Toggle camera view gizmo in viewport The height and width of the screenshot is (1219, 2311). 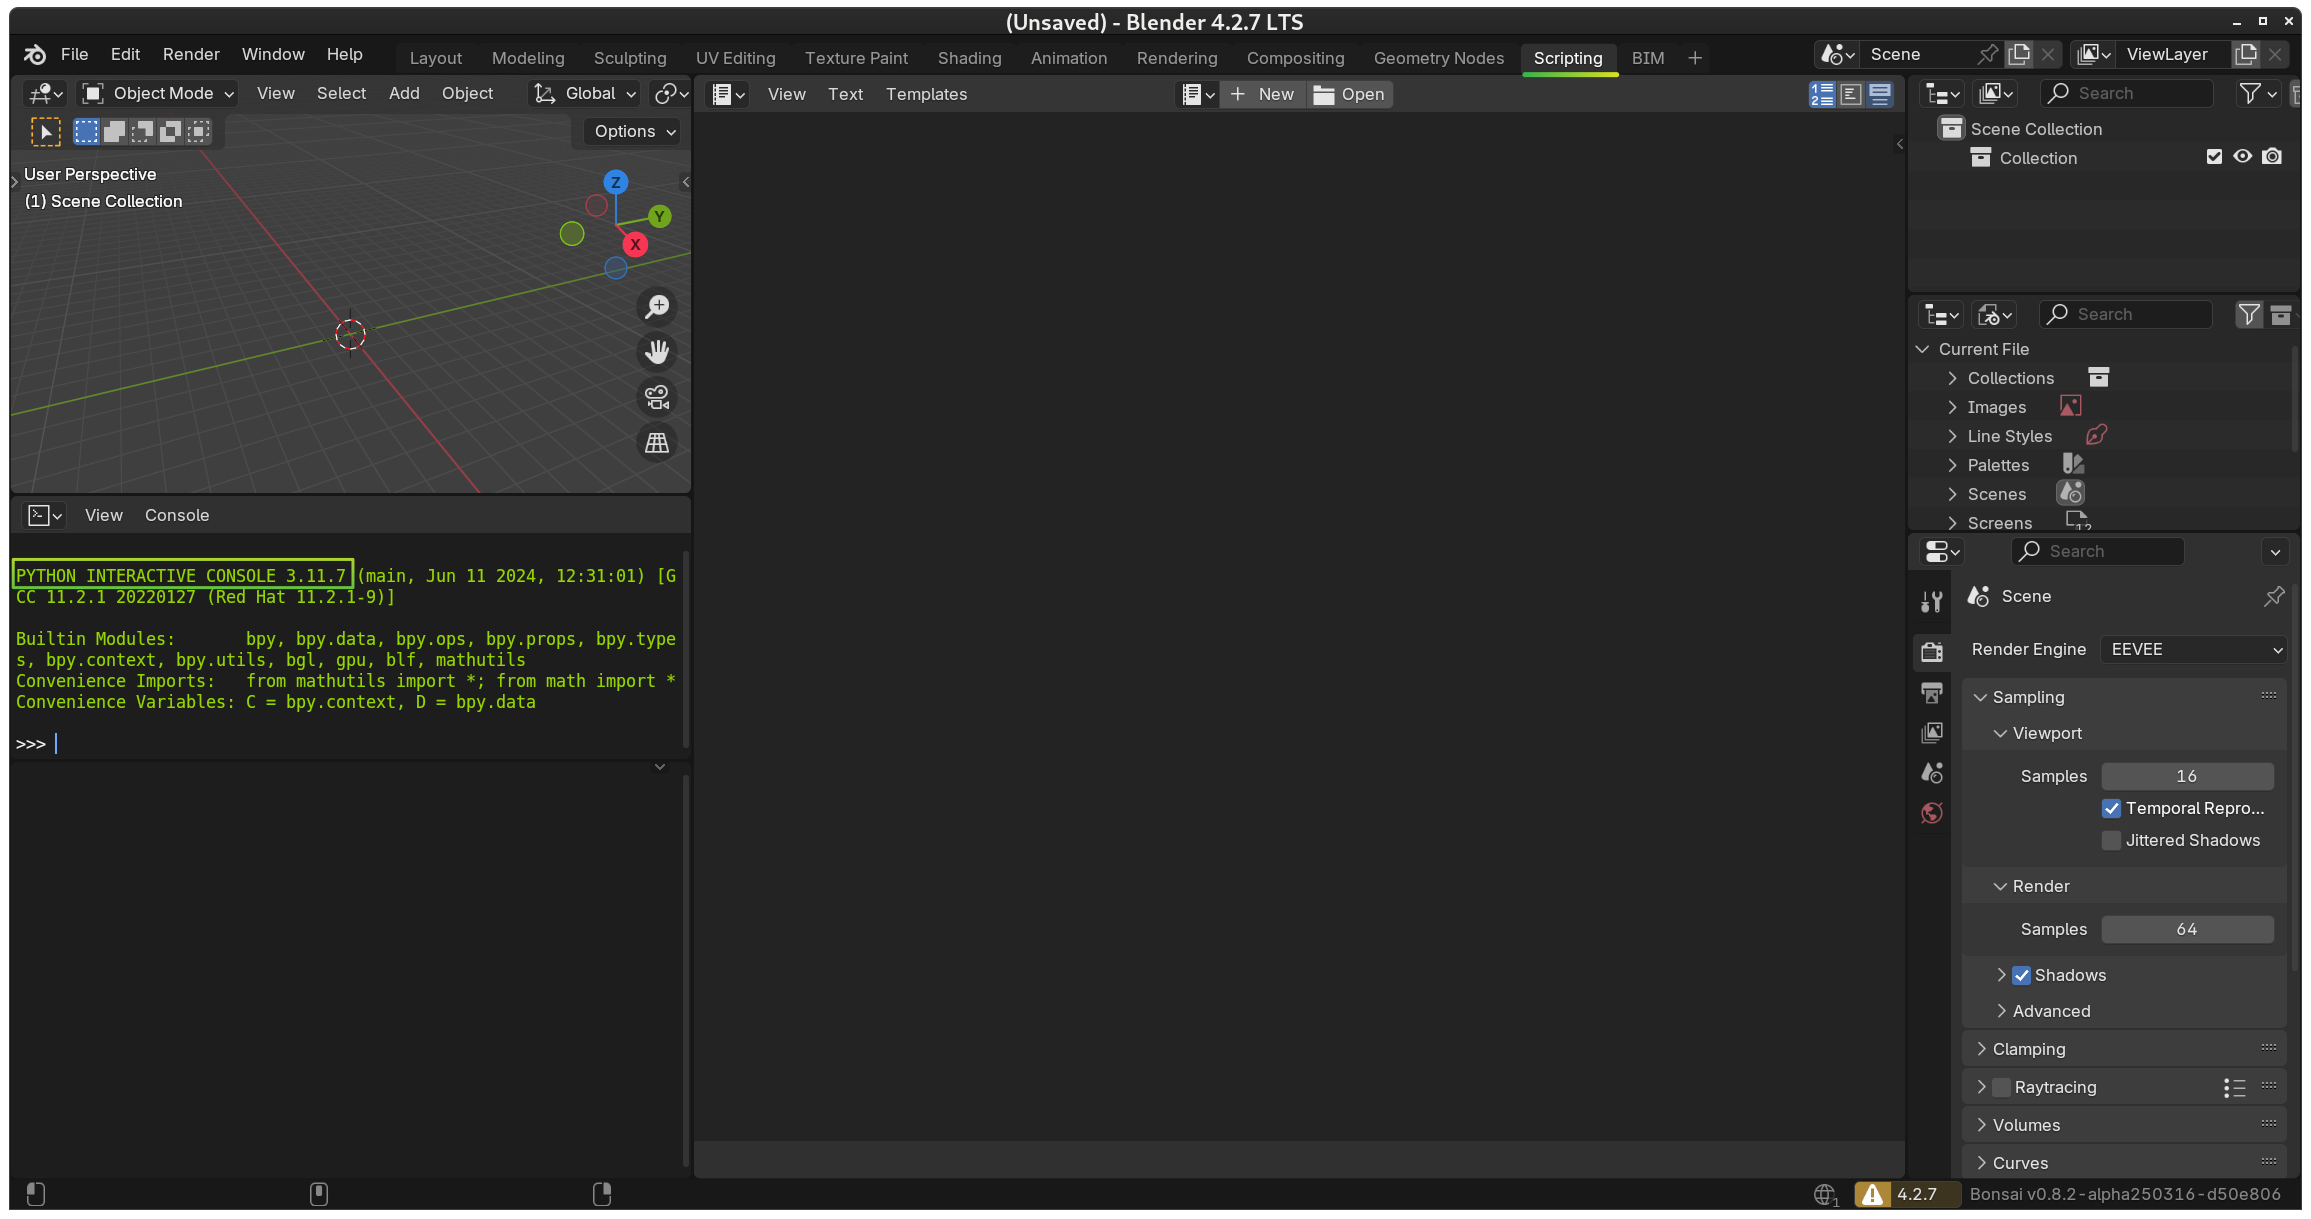[x=657, y=397]
